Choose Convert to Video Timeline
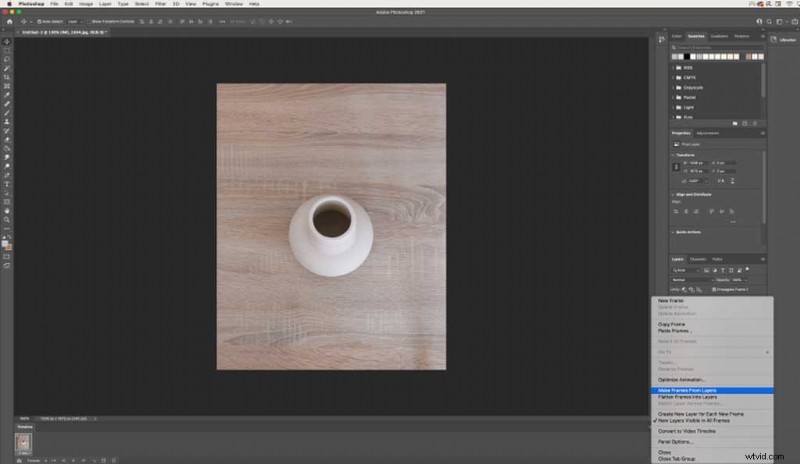 click(712, 431)
